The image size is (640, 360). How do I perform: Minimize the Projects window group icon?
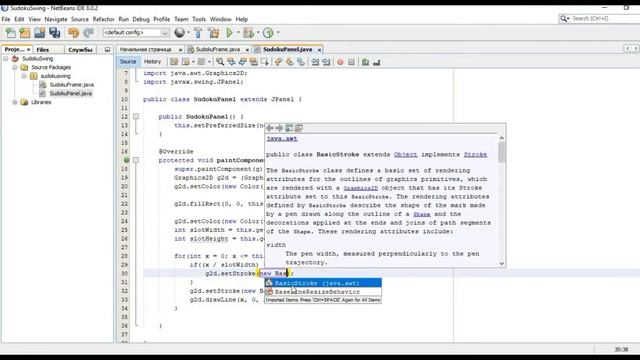click(107, 49)
